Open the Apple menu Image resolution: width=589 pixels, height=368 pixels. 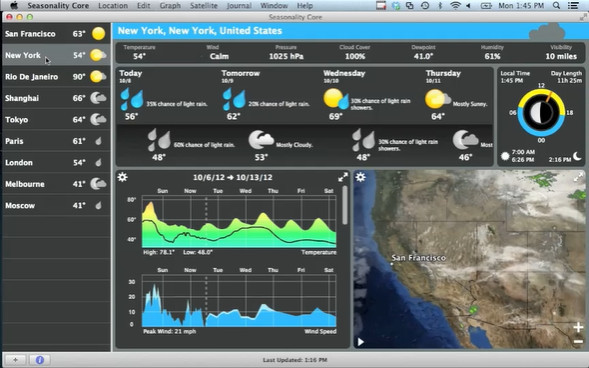[x=14, y=5]
